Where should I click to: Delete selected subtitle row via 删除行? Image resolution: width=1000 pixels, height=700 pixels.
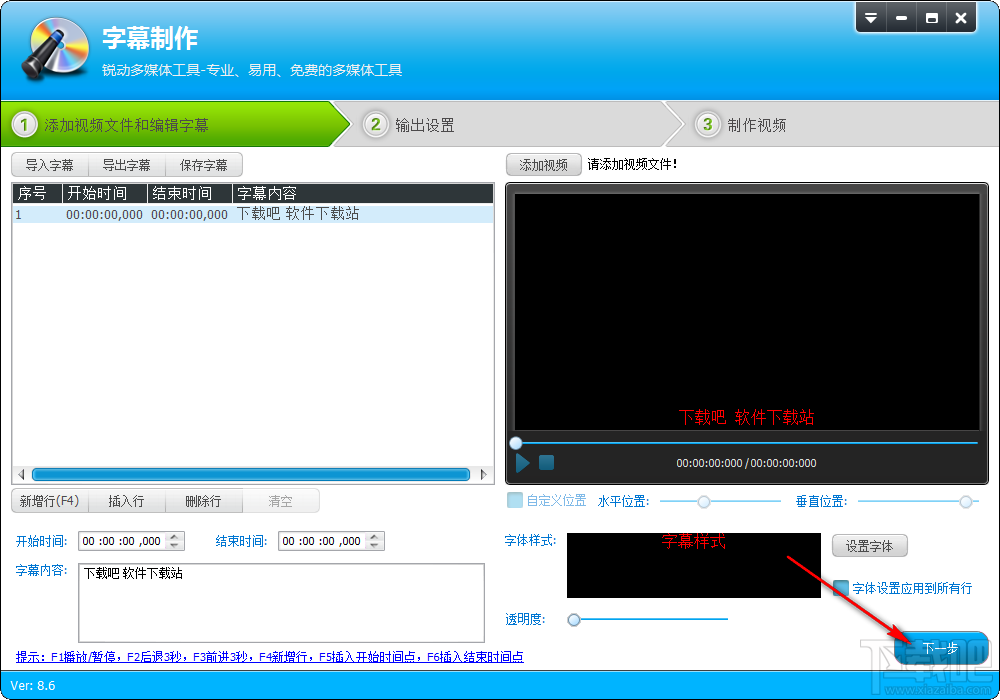[203, 501]
